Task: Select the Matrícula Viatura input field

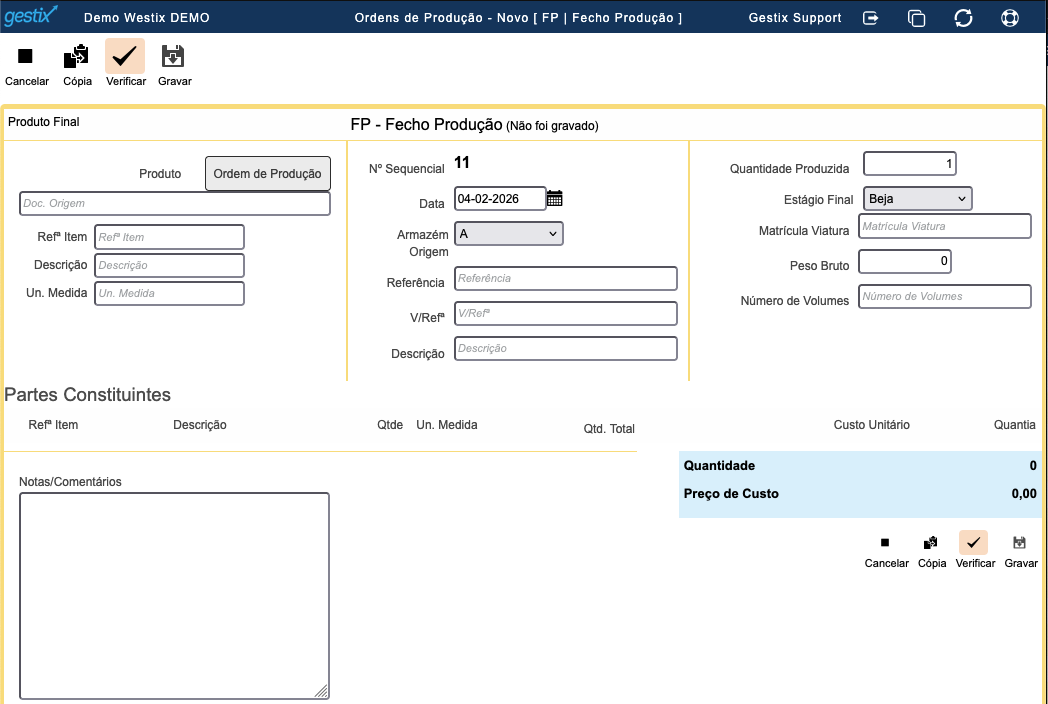Action: point(944,227)
